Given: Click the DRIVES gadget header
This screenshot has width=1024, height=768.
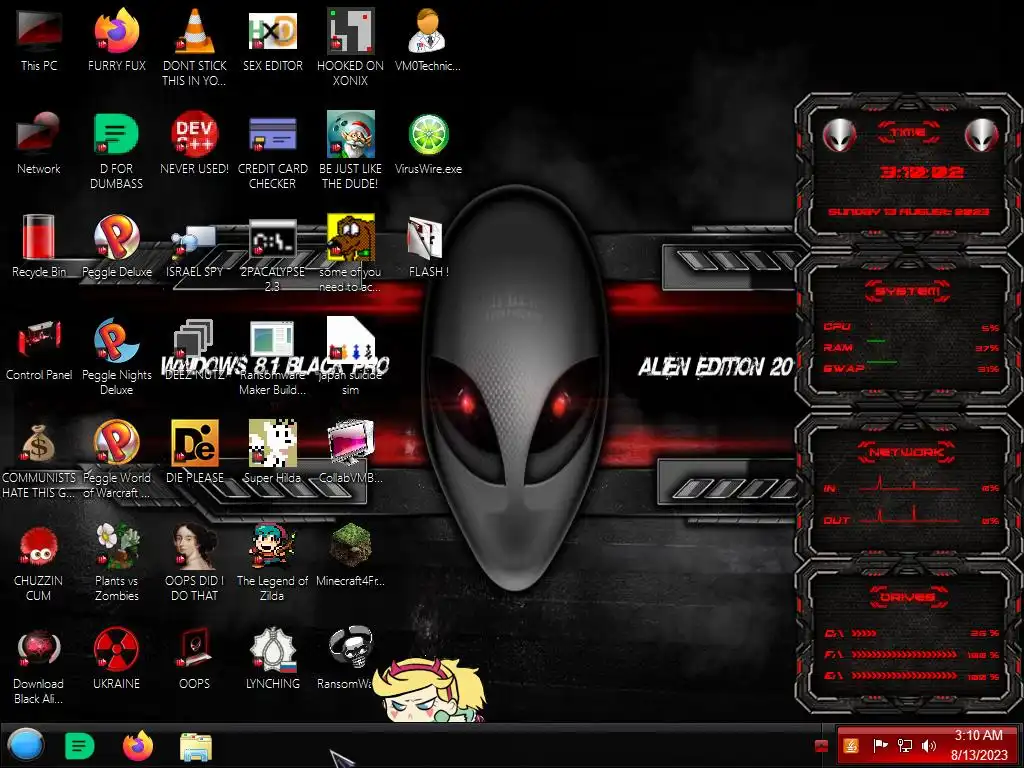Looking at the screenshot, I should 908,596.
